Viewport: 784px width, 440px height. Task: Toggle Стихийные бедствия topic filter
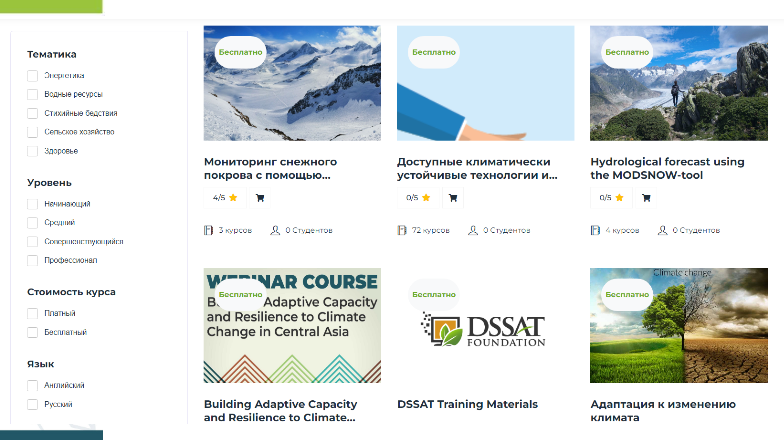coord(32,114)
